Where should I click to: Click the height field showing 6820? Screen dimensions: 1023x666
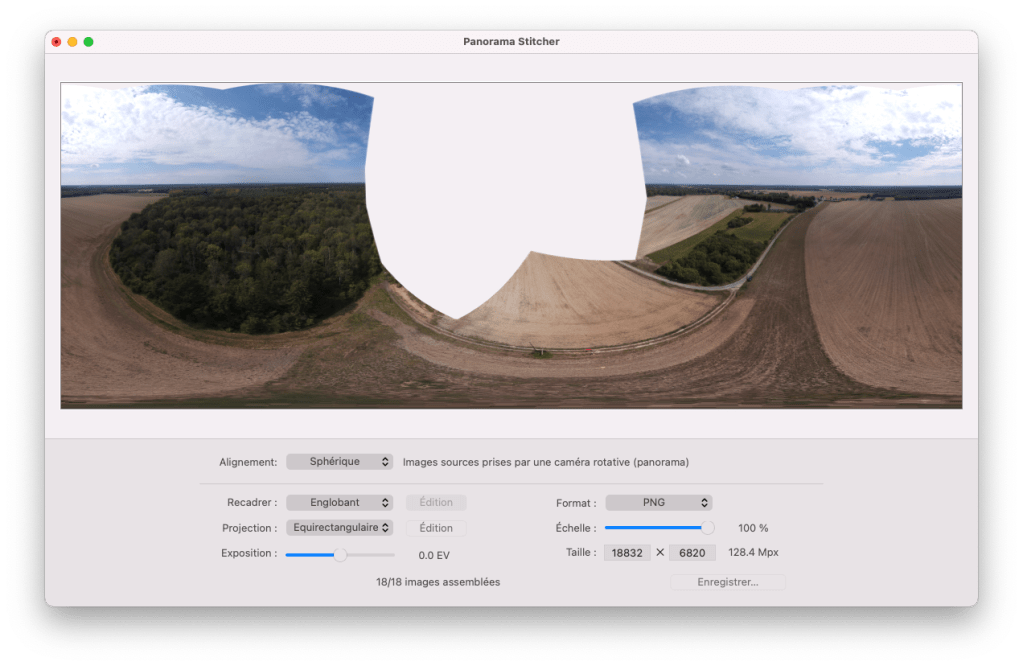tap(692, 552)
